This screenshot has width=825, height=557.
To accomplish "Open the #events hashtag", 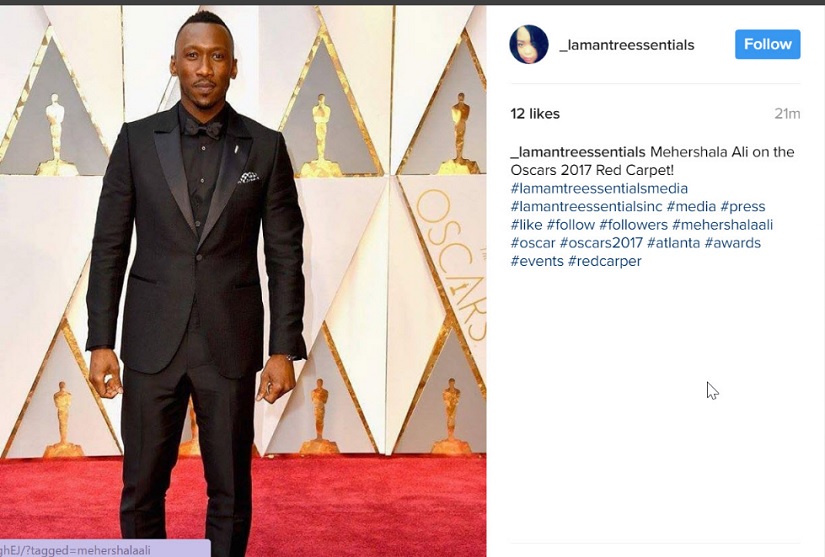I will tap(537, 261).
